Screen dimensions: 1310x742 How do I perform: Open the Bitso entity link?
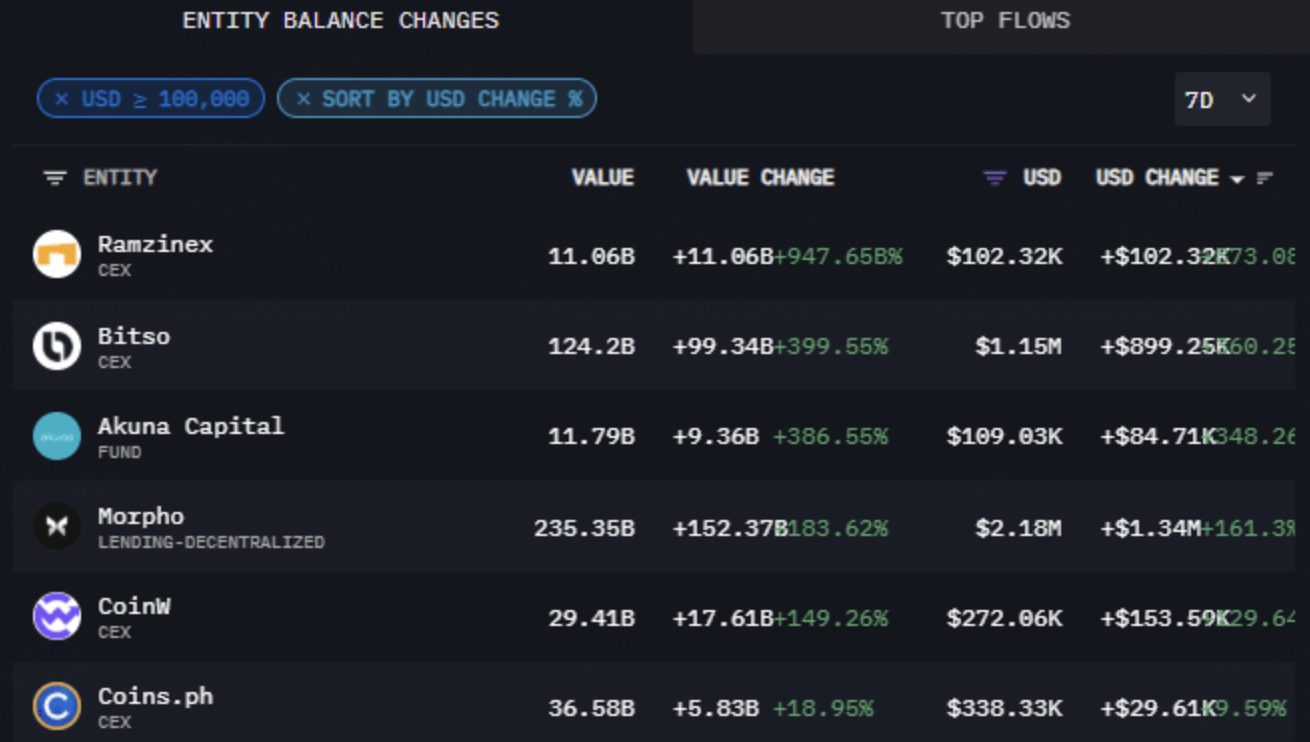[134, 336]
